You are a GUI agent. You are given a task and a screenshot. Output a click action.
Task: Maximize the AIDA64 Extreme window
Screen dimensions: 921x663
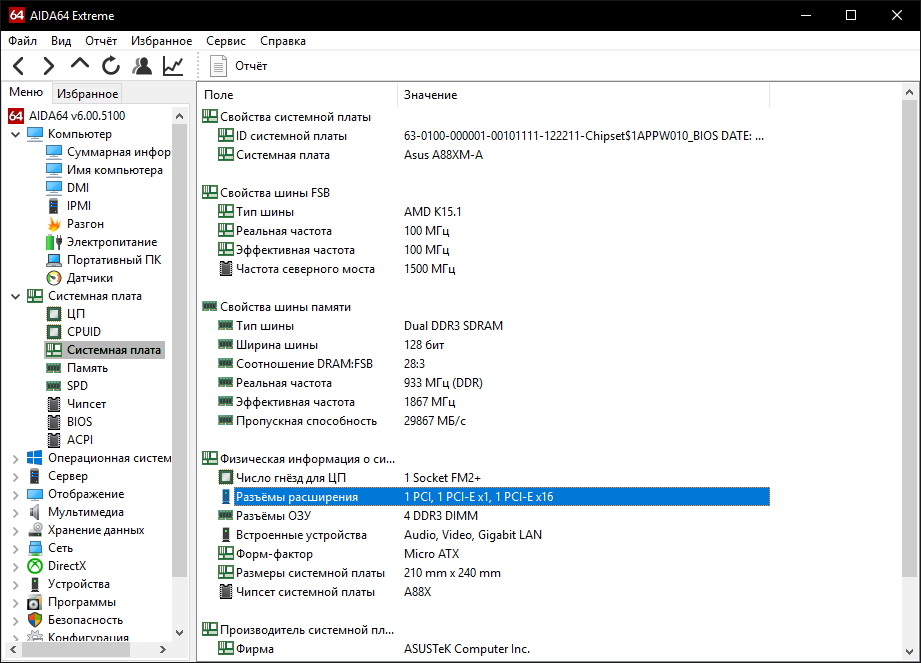click(x=851, y=15)
